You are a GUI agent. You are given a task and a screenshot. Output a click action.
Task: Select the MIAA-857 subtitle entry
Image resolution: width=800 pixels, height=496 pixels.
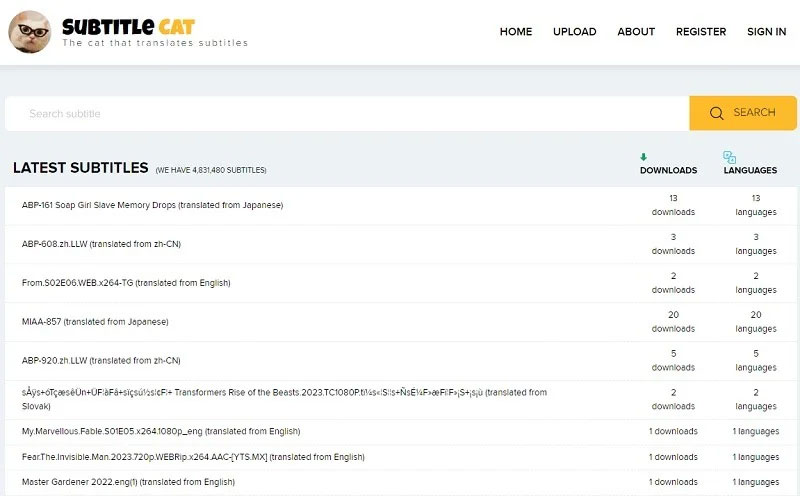tap(95, 322)
